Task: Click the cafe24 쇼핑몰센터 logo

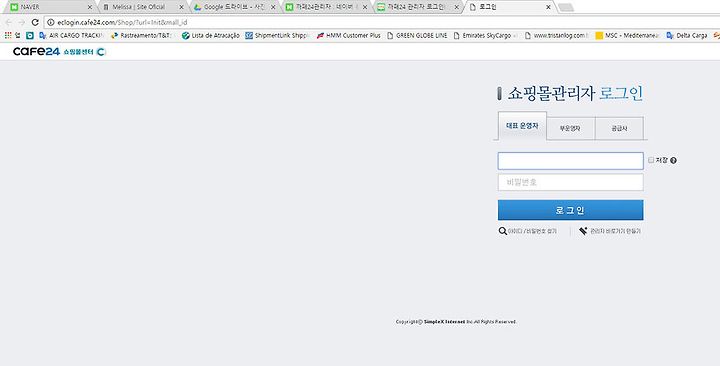Action: coord(59,51)
